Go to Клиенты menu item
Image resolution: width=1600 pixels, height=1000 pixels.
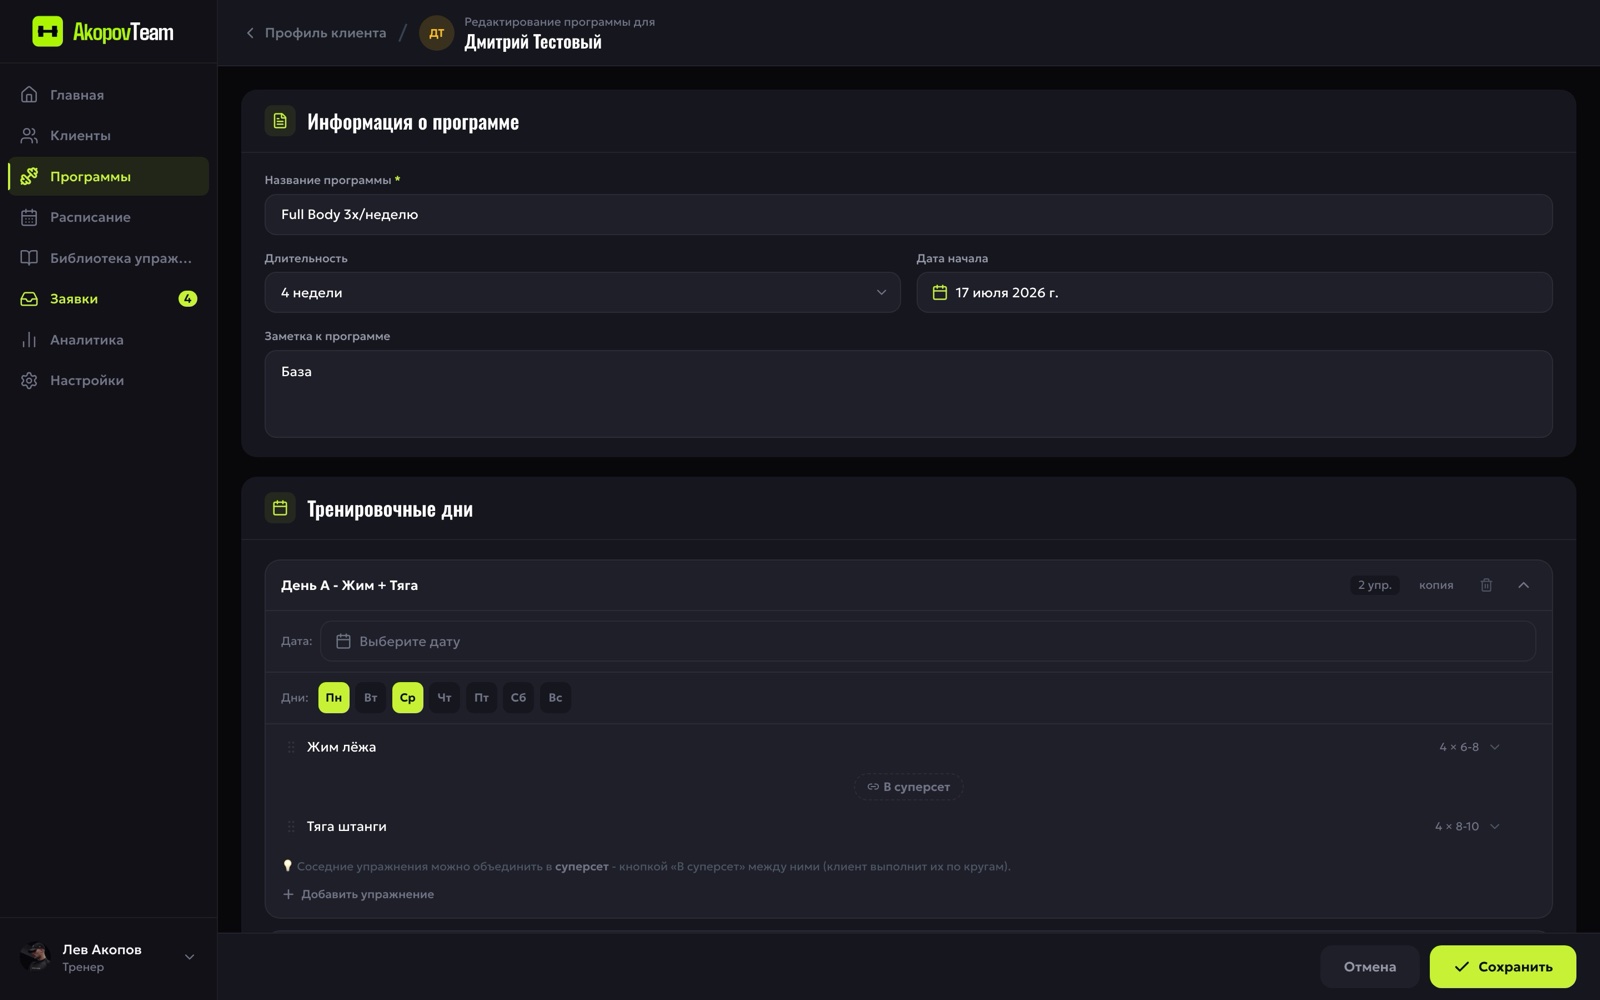[108, 135]
